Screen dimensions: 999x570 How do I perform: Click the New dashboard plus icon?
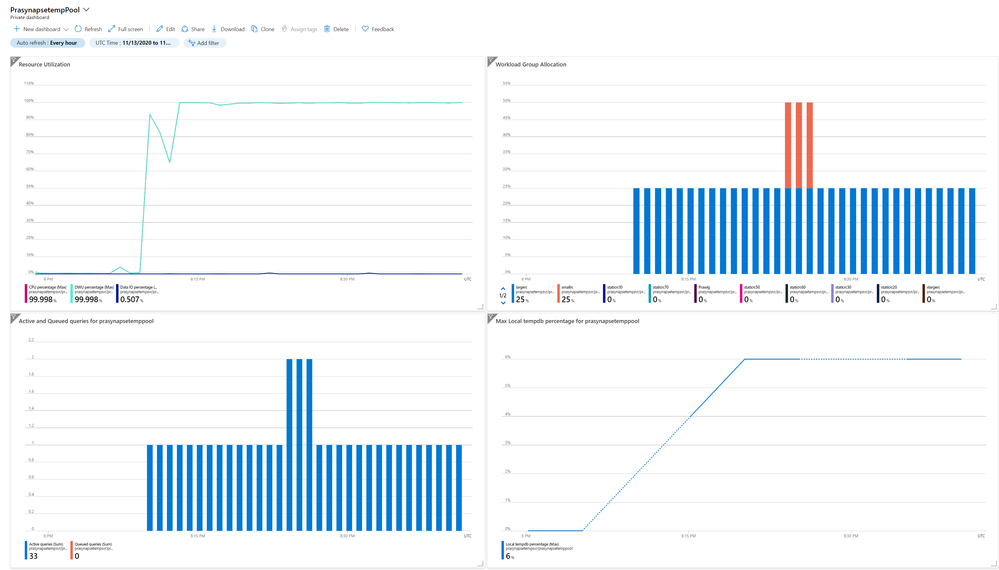(x=17, y=29)
